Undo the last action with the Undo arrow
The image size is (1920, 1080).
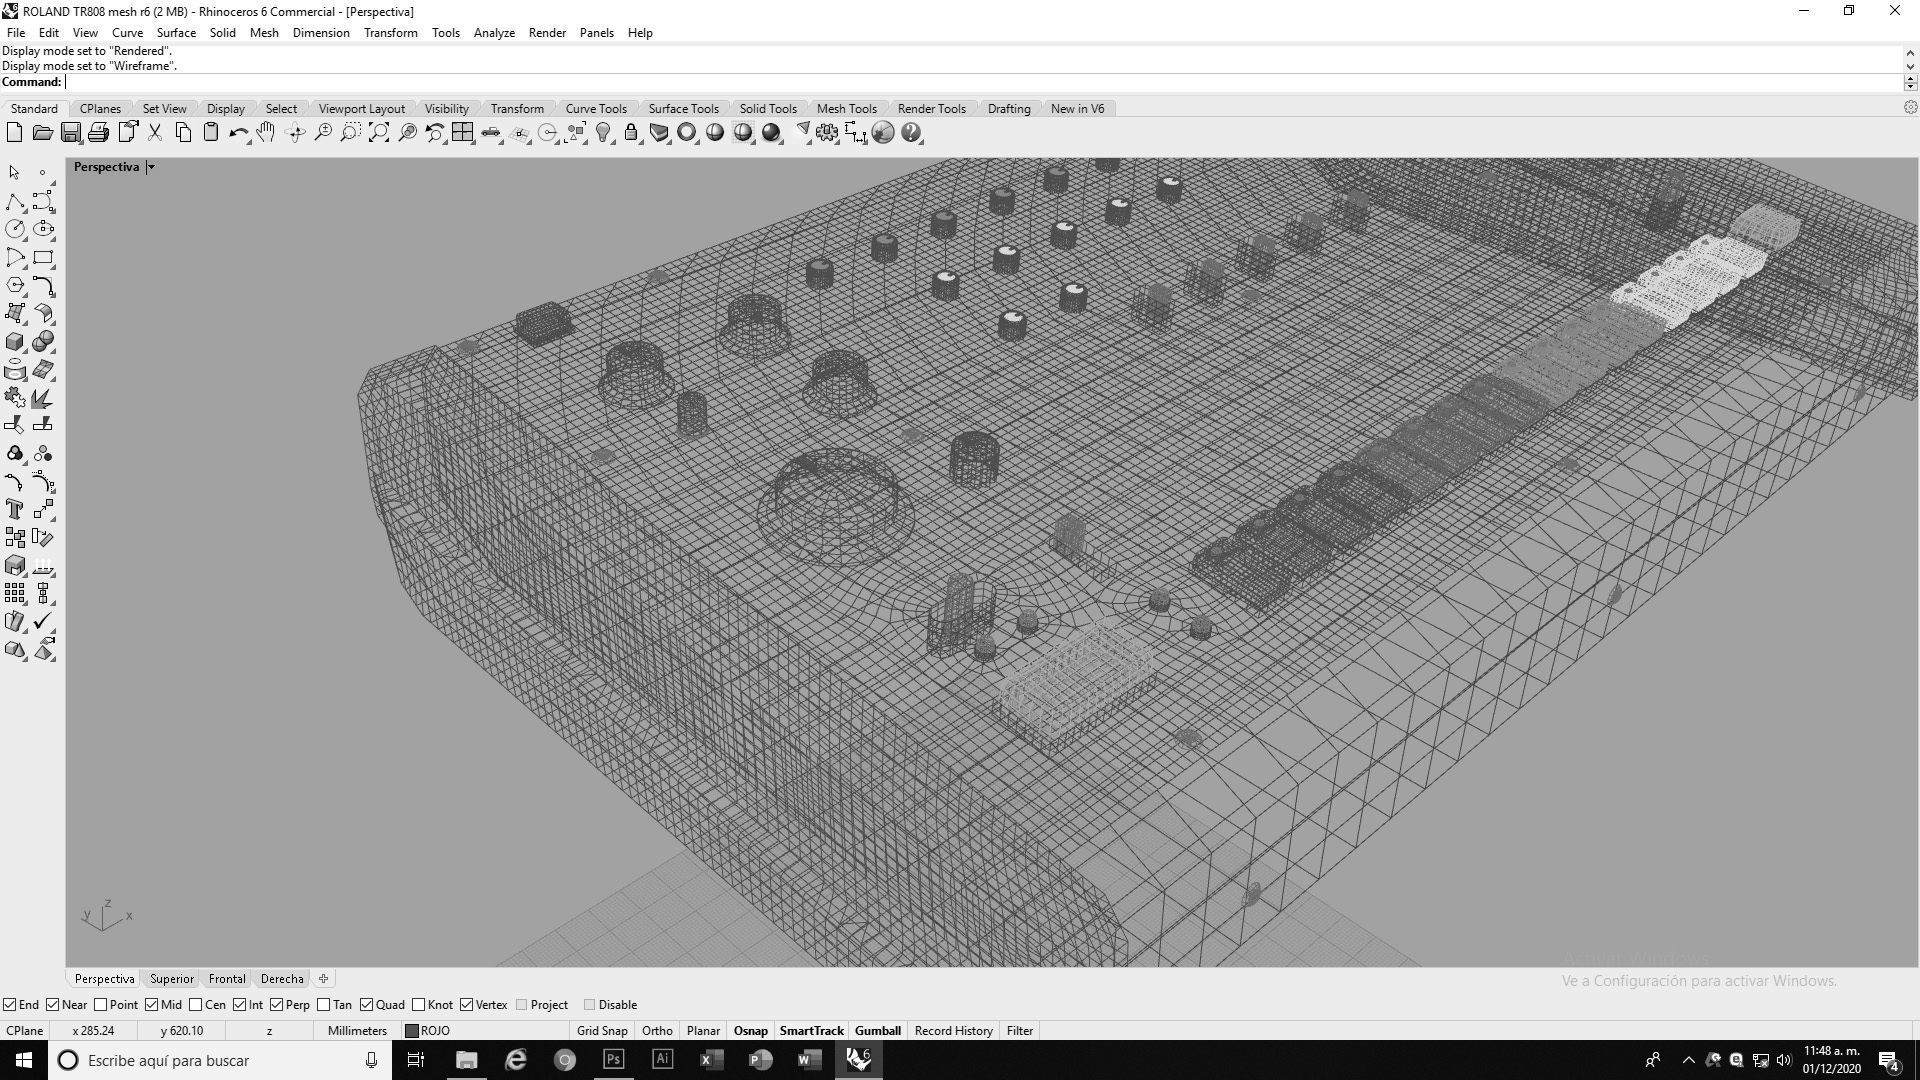click(238, 133)
